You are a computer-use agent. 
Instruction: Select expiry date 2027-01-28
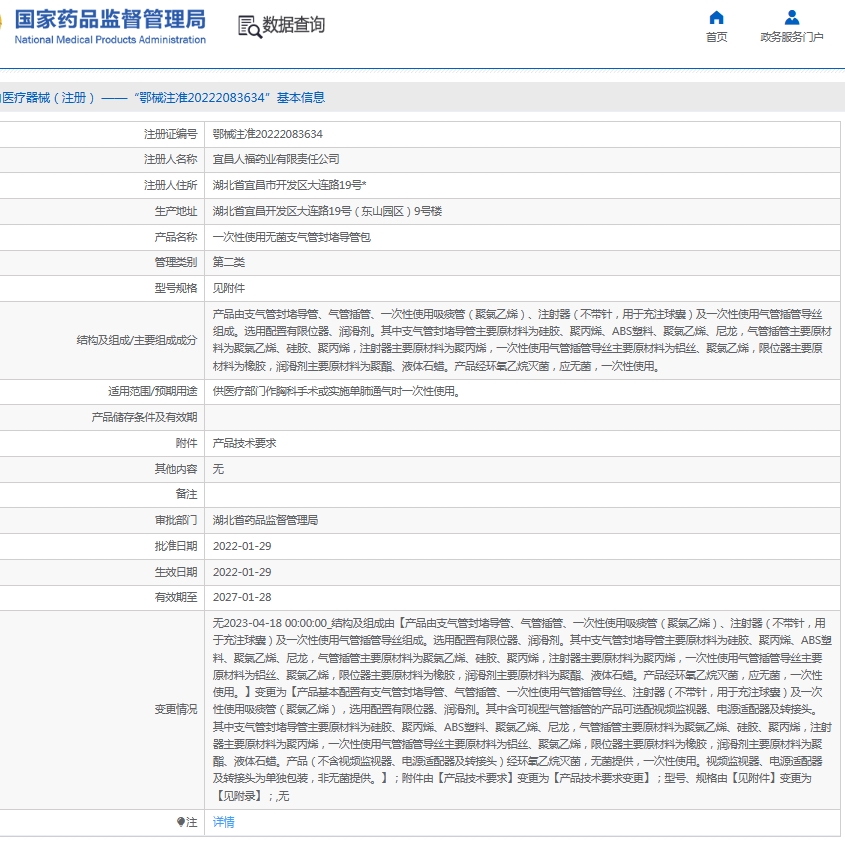point(242,597)
